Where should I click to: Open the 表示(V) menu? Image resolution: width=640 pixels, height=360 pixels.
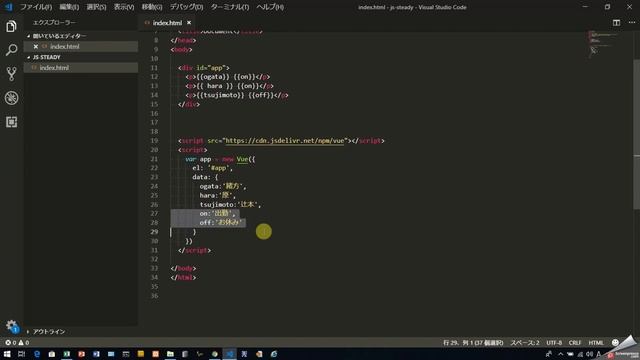[124, 7]
